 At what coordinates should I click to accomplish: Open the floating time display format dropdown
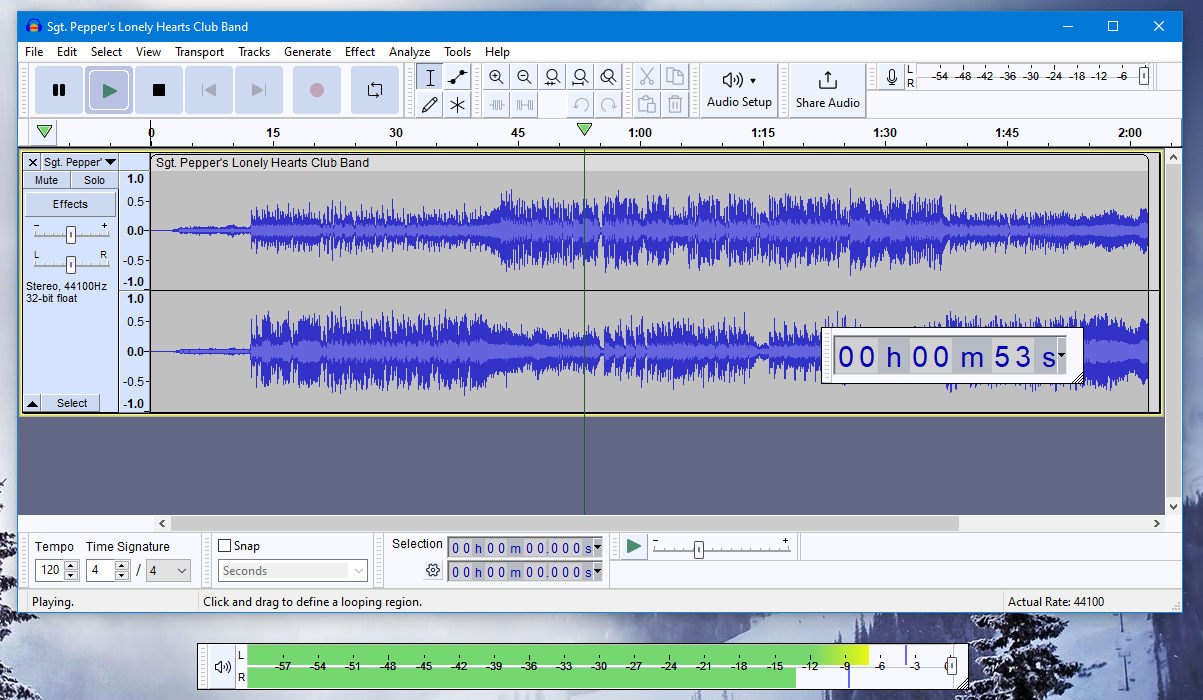click(x=1061, y=355)
